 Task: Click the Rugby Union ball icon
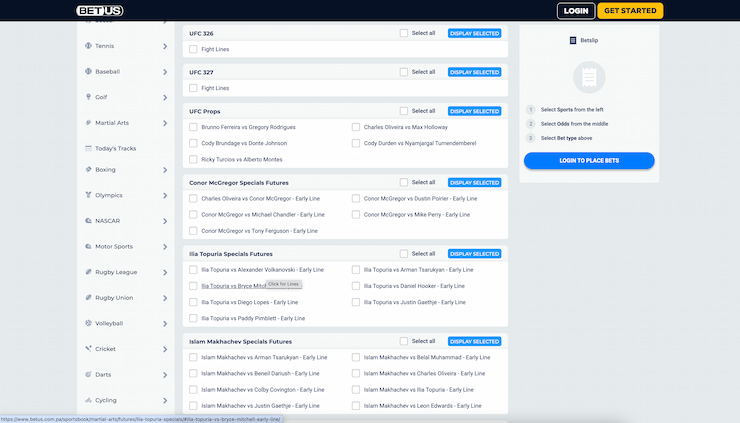coord(88,297)
